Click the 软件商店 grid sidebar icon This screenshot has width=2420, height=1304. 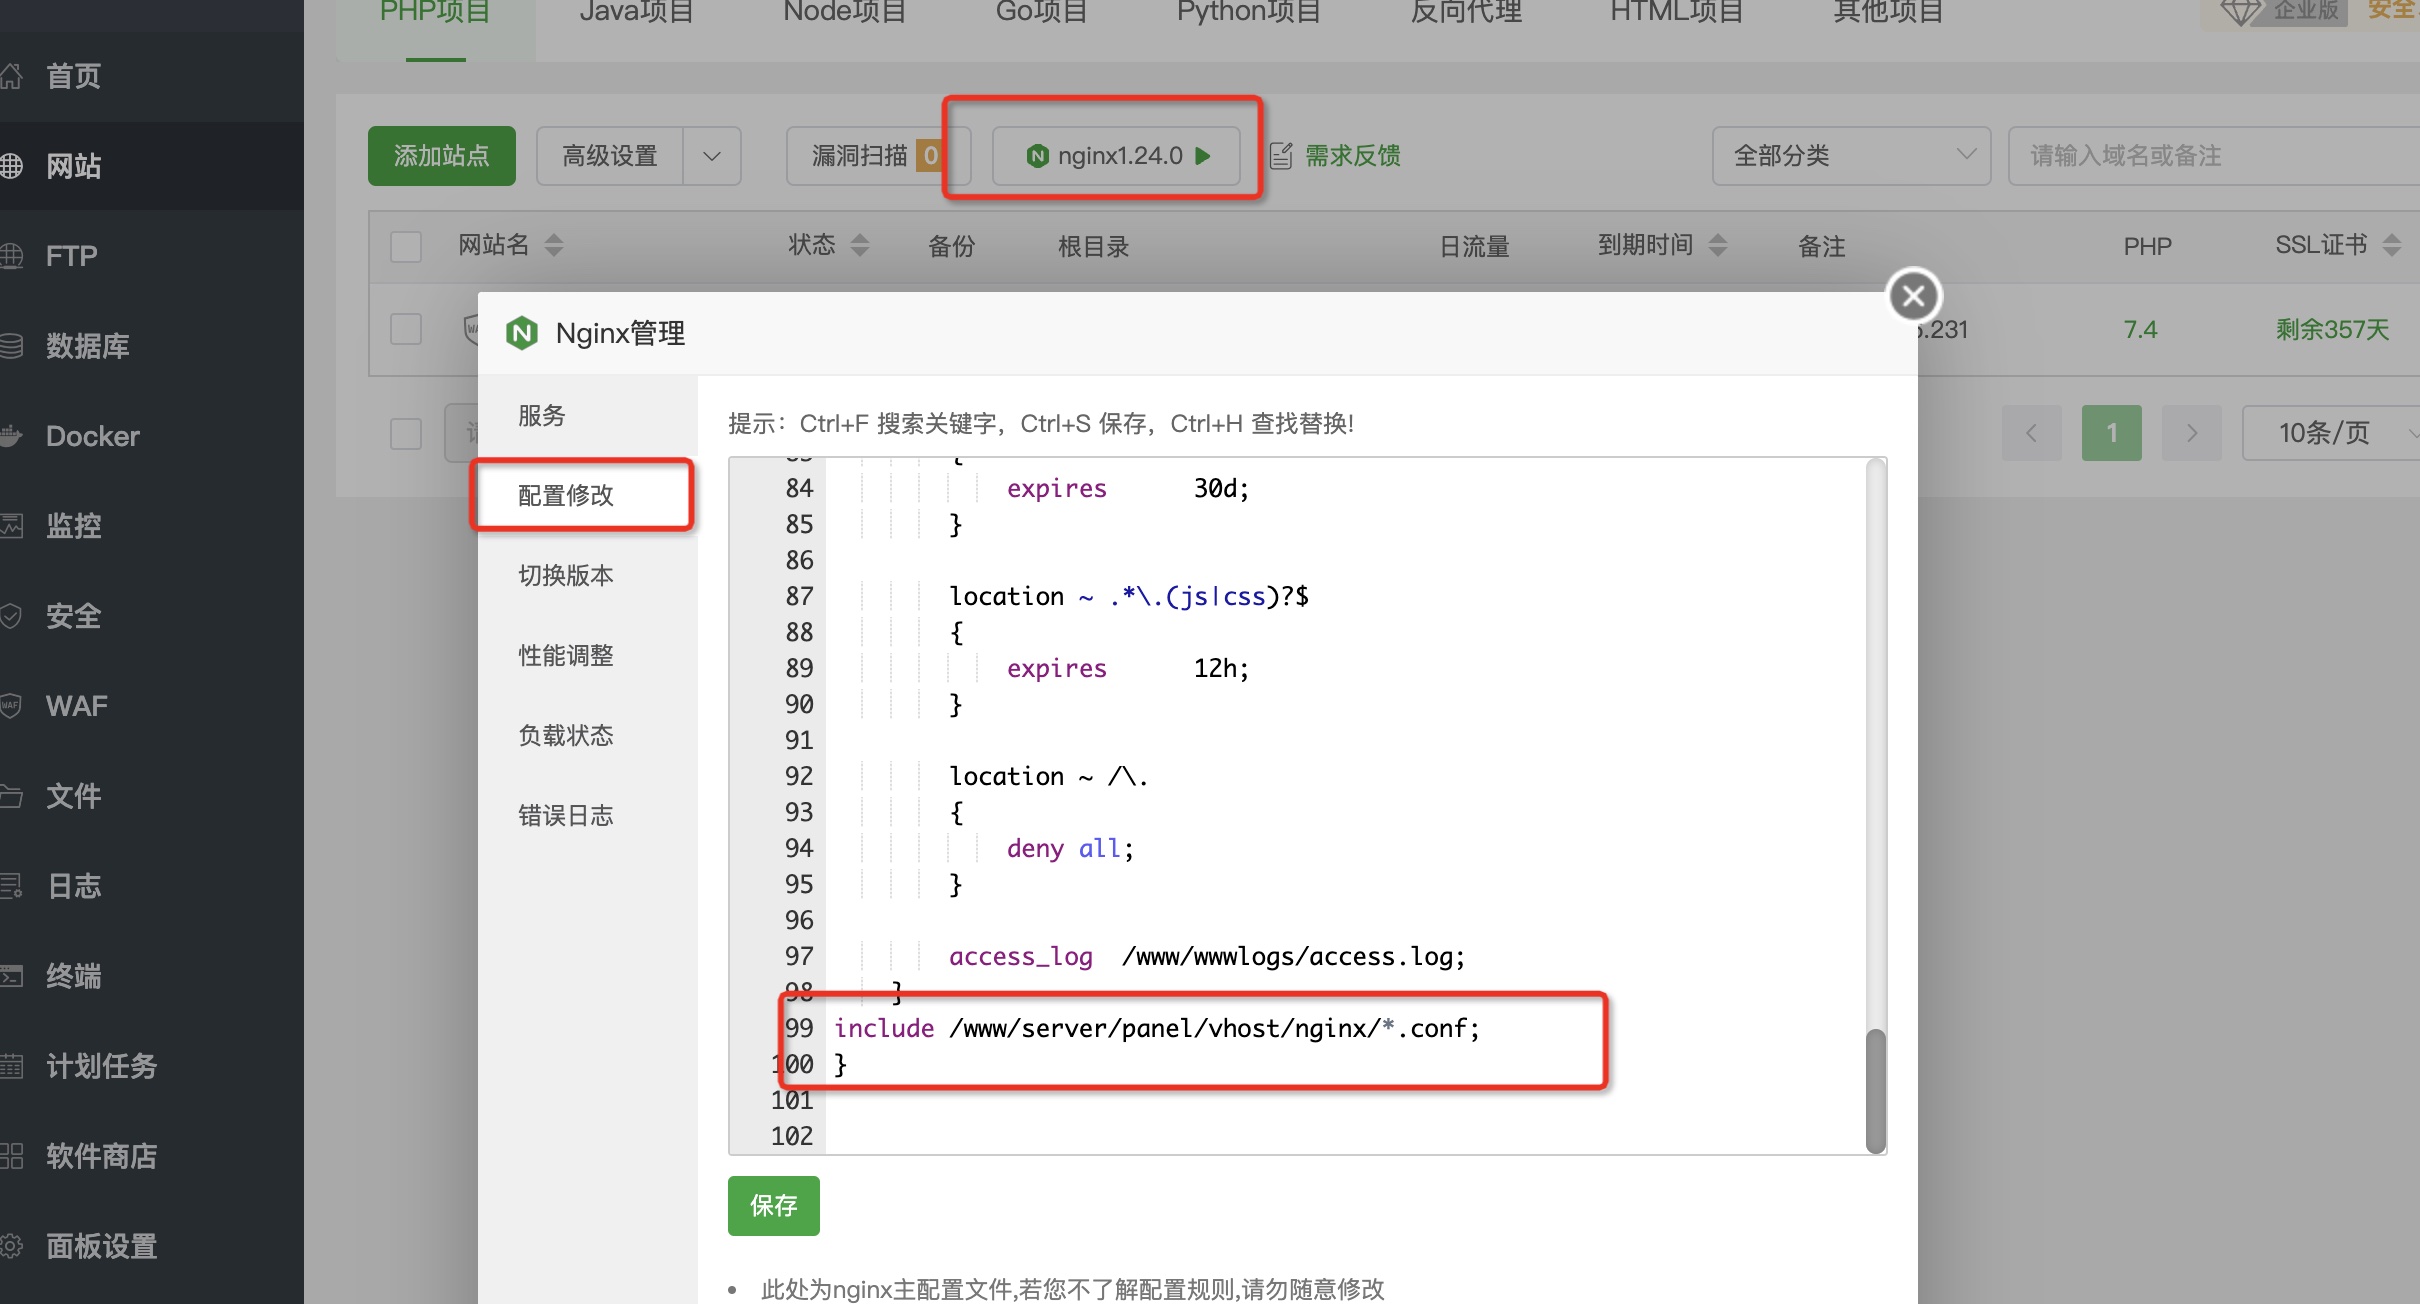12,1156
